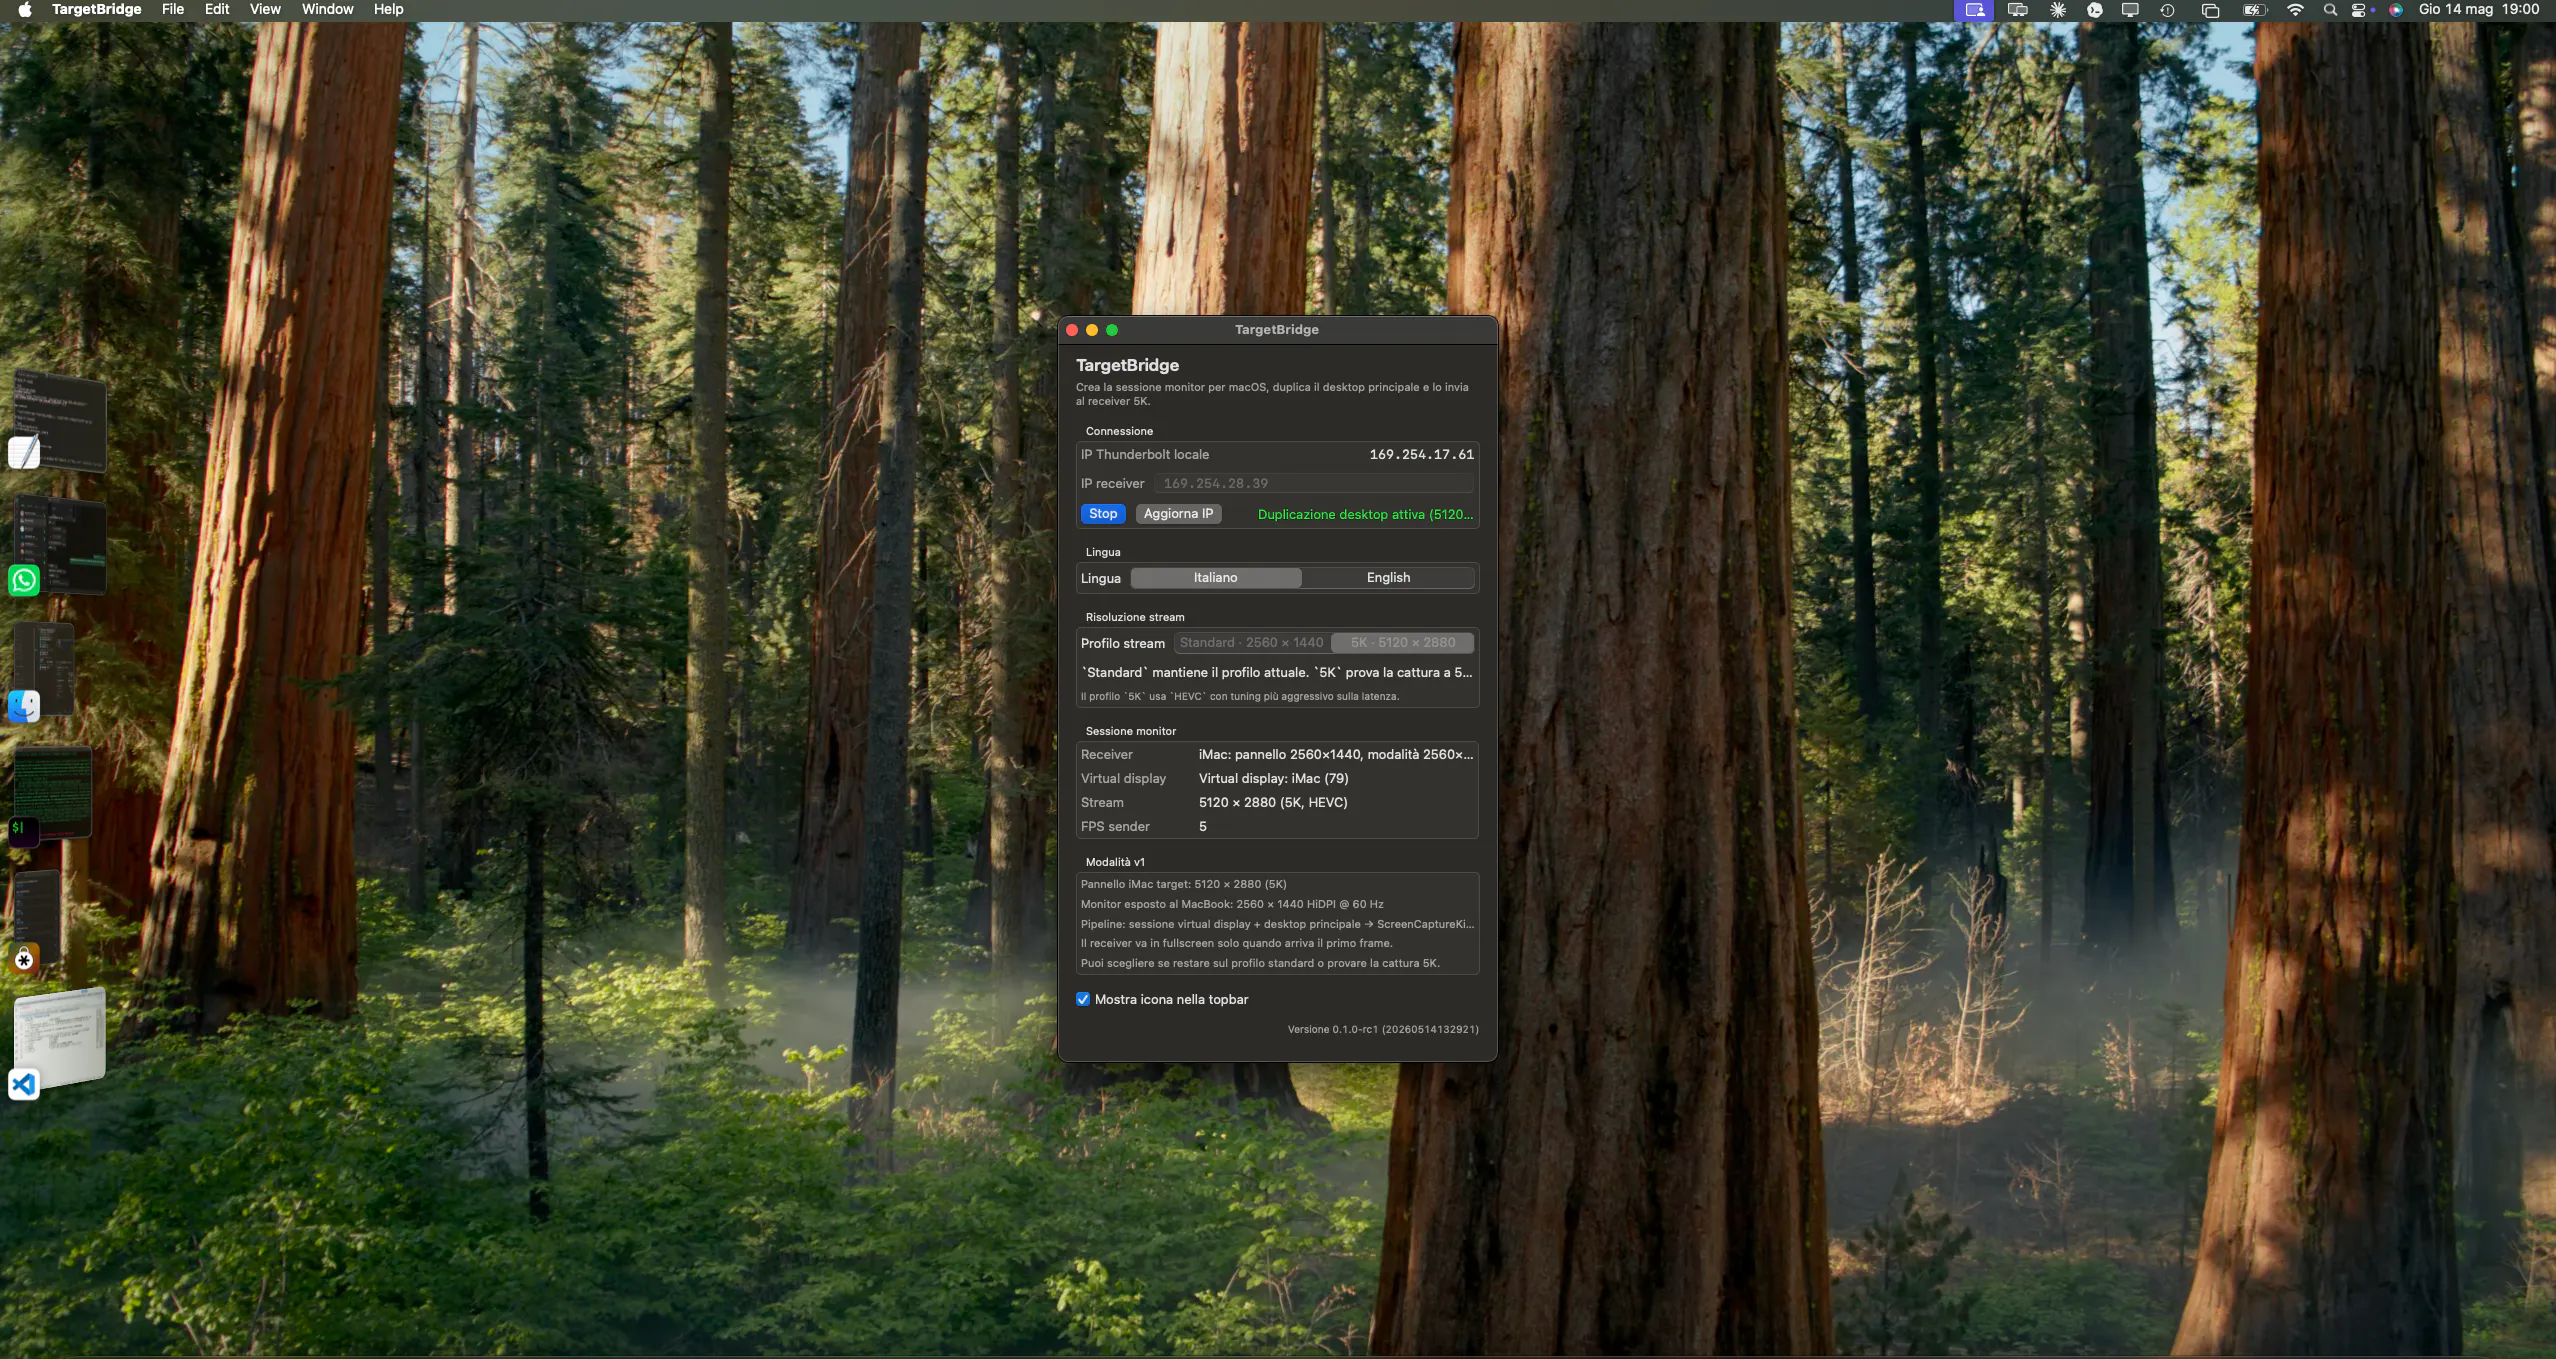This screenshot has width=2556, height=1359.
Task: Click the HEVC tuning note under Profilo stream
Action: coord(1239,696)
